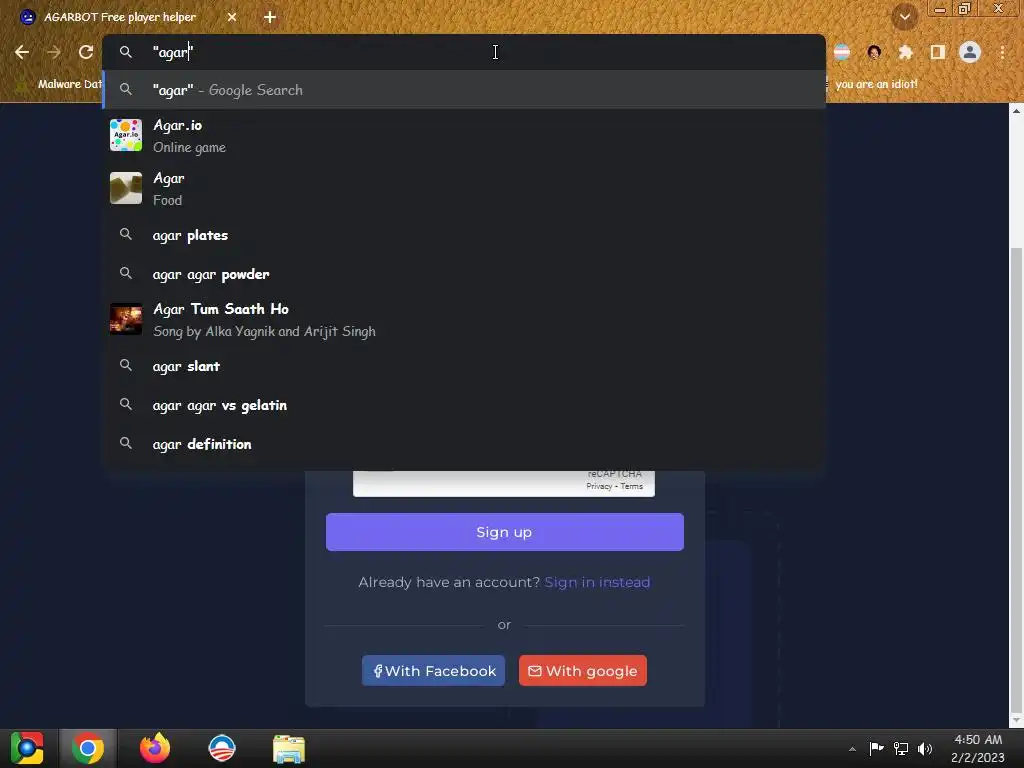This screenshot has width=1024, height=768.
Task: Reload the page with the refresh icon
Action: tap(86, 52)
